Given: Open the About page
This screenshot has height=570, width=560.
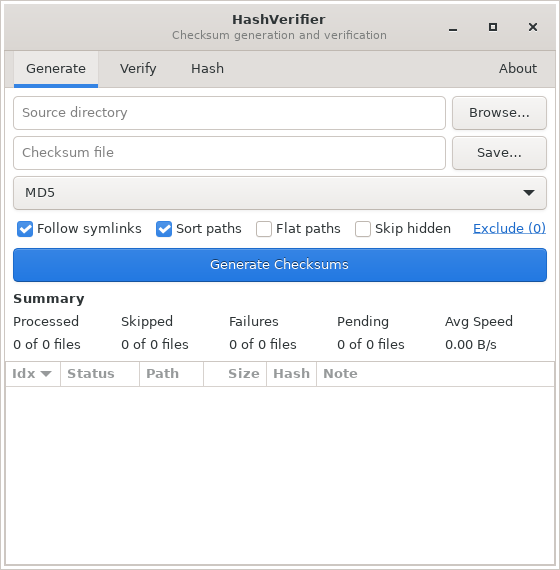Looking at the screenshot, I should (x=517, y=69).
